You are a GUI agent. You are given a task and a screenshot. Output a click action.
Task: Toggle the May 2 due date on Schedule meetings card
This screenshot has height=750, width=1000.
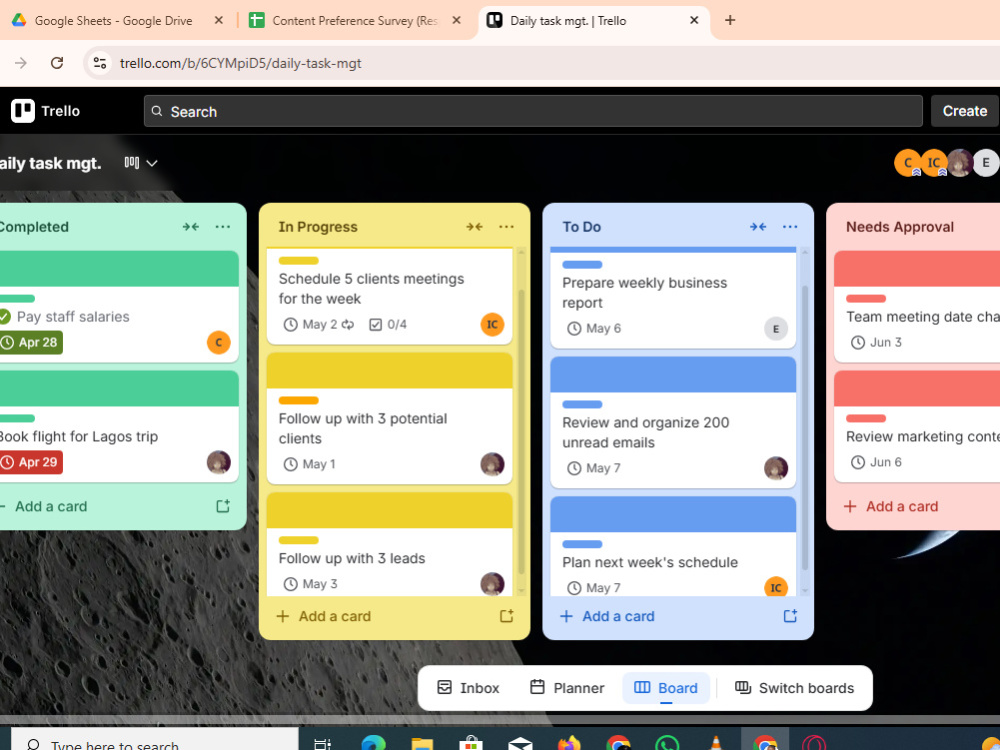318,325
